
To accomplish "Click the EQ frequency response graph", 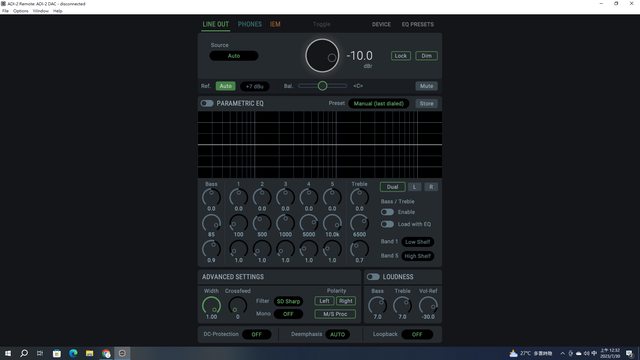I will click(320, 144).
